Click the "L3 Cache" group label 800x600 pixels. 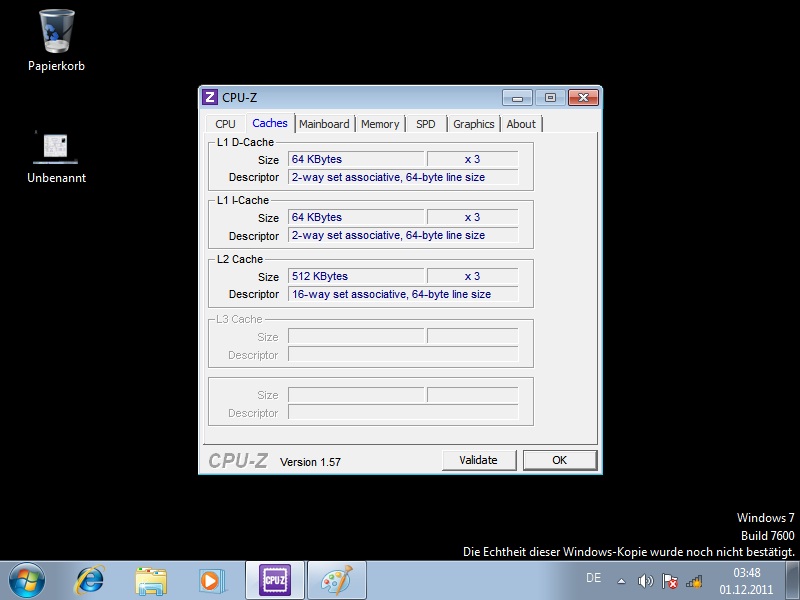239,319
